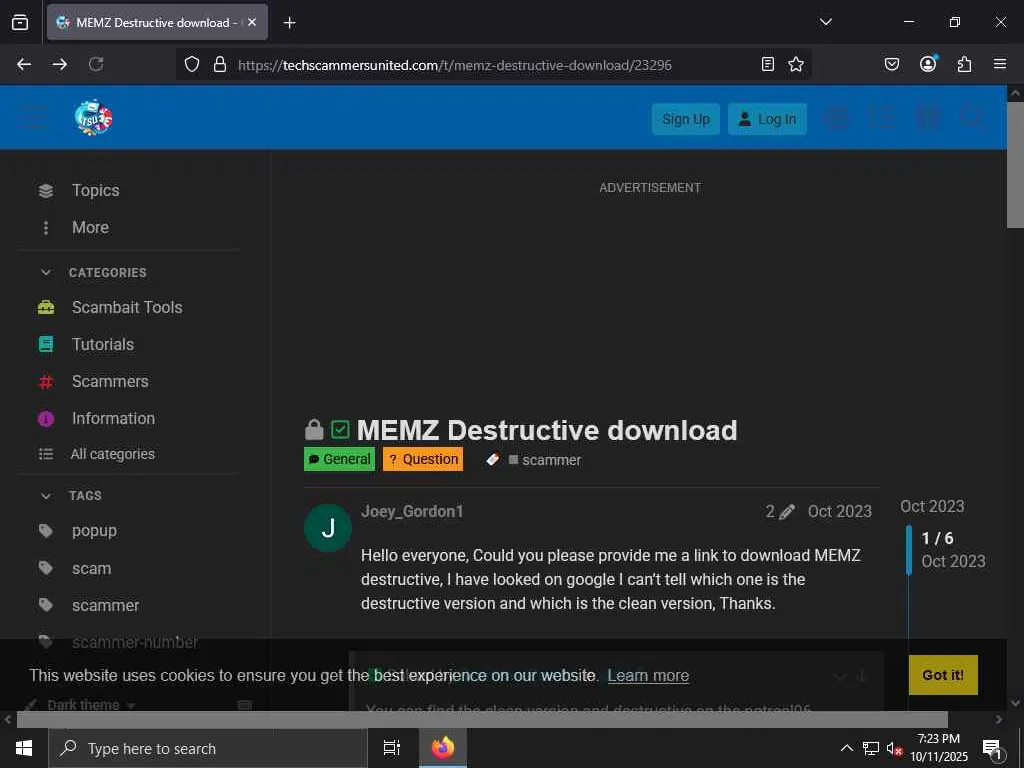
Task: Click the topic timeline top date Oct 2023
Action: tap(932, 506)
